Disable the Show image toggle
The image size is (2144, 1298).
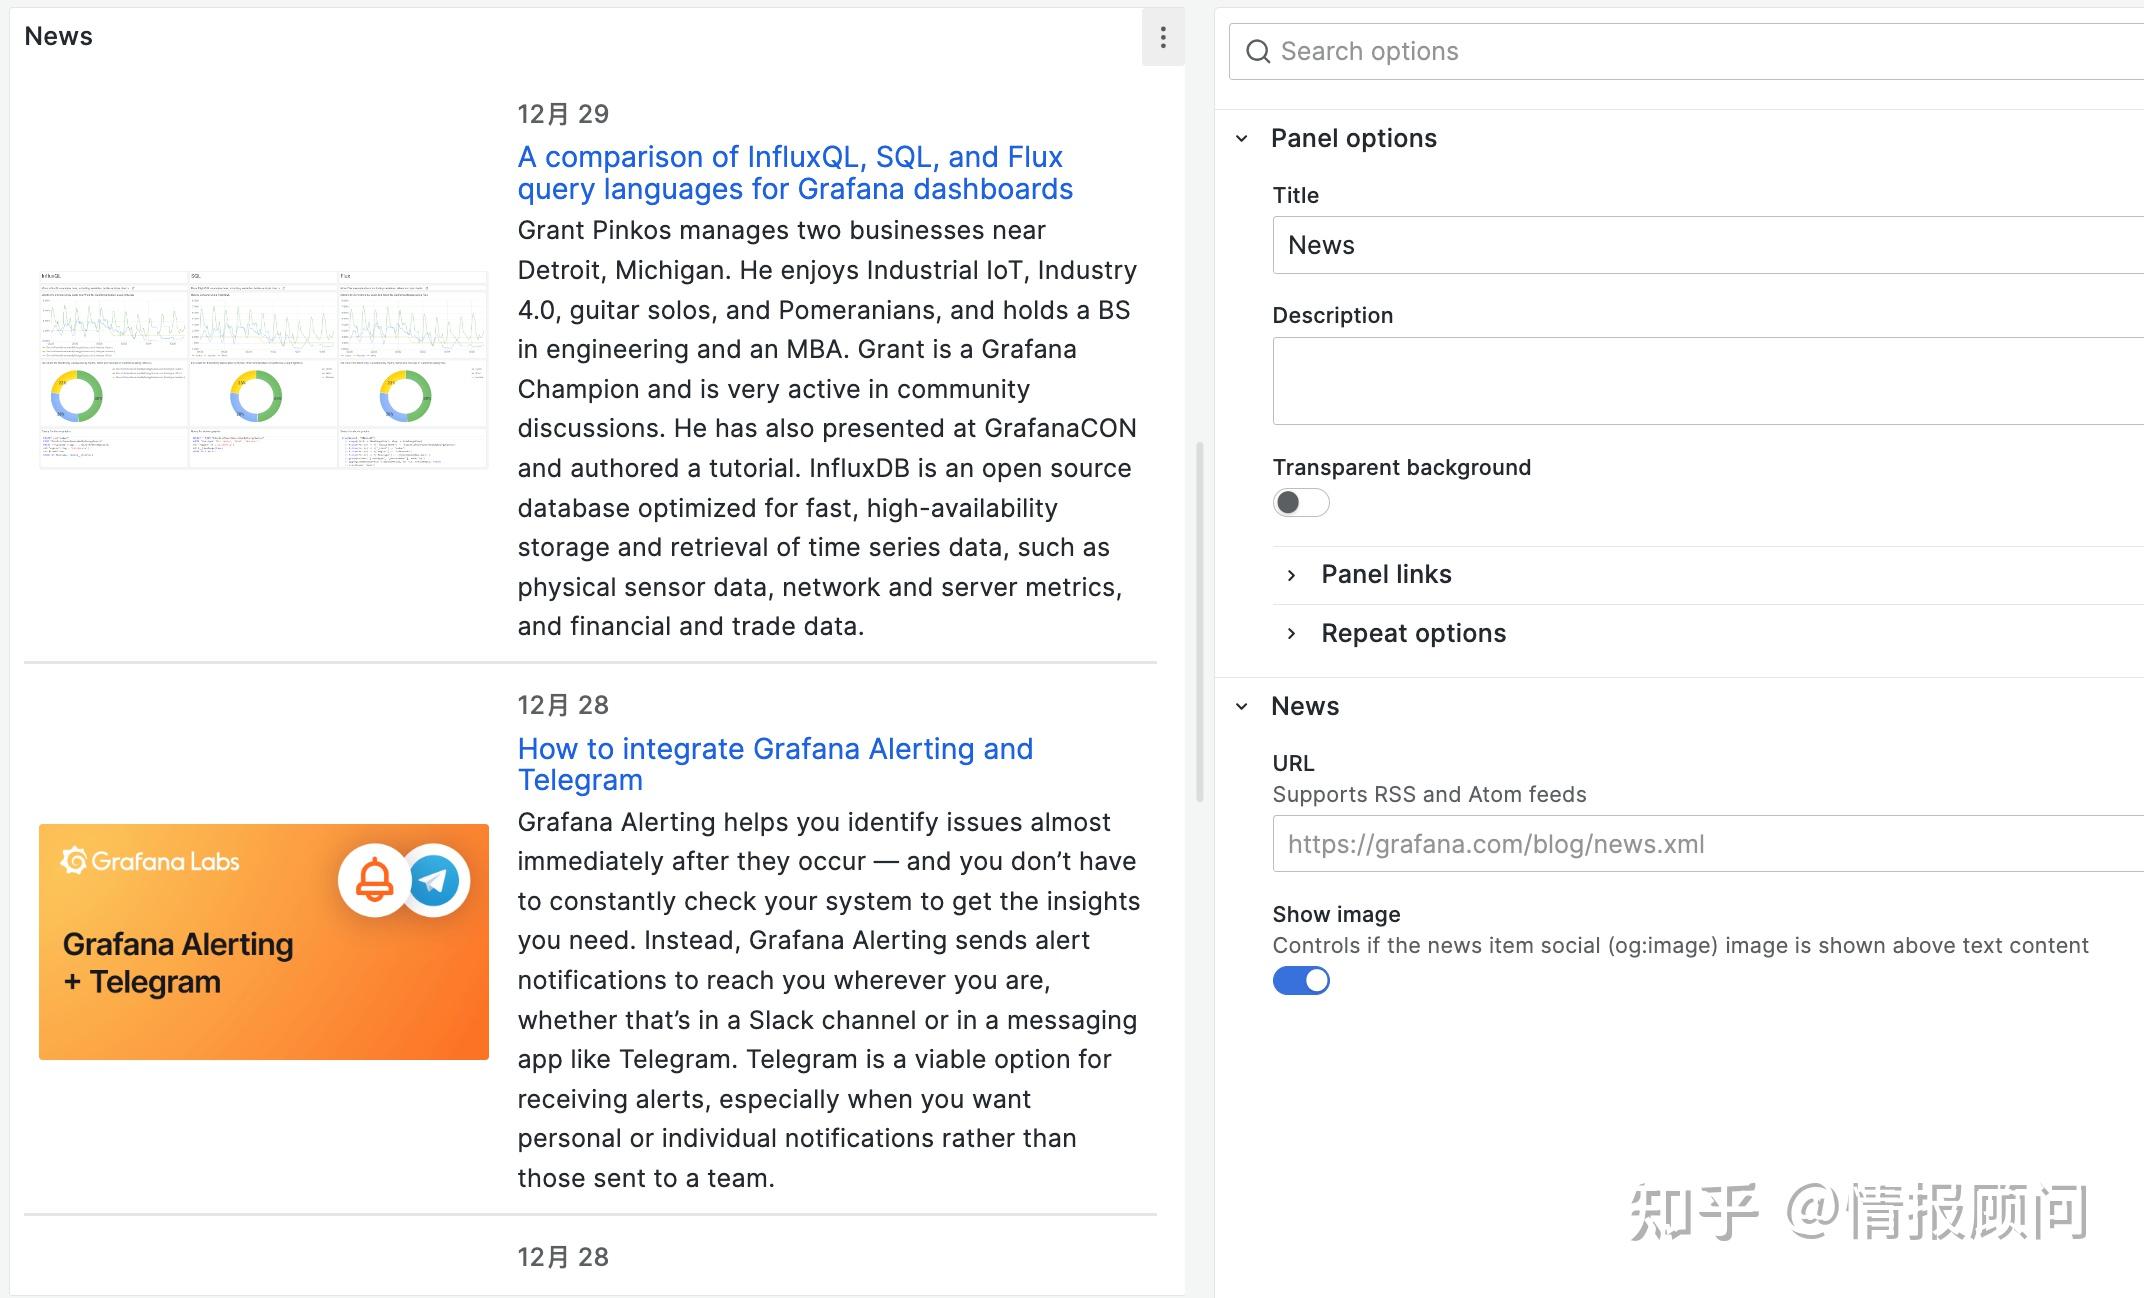pyautogui.click(x=1300, y=980)
